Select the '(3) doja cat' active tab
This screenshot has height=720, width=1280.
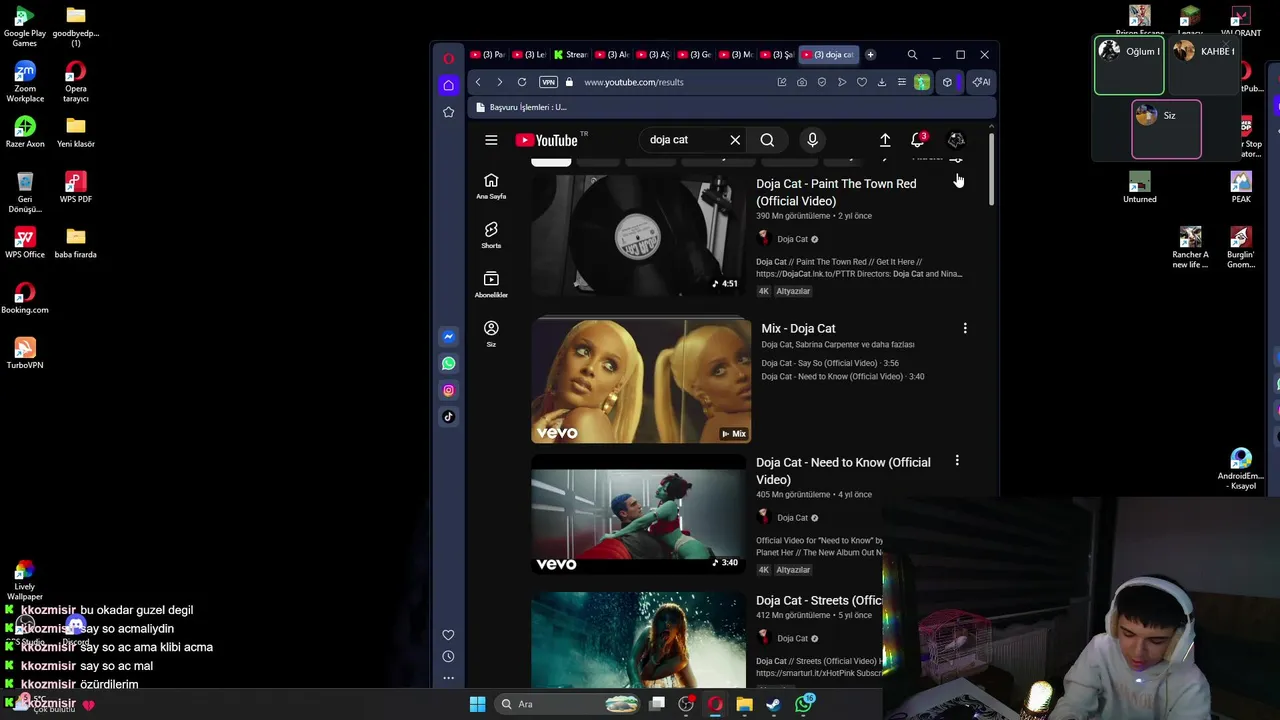829,55
